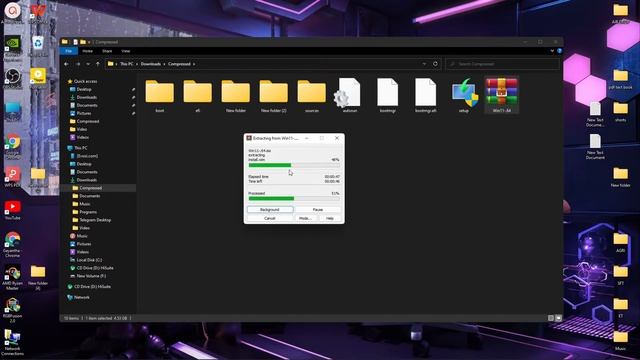Image resolution: width=640 pixels, height=360 pixels.
Task: Cancel the WinRAR extraction
Action: point(270,218)
